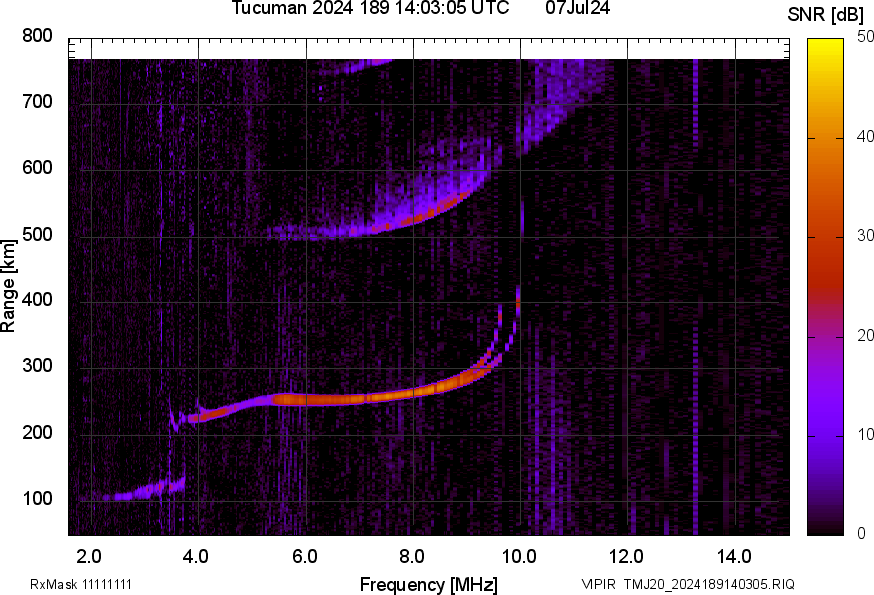Image resolution: width=874 pixels, height=595 pixels.
Task: Click the date label '07Jul24'
Action: (577, 8)
